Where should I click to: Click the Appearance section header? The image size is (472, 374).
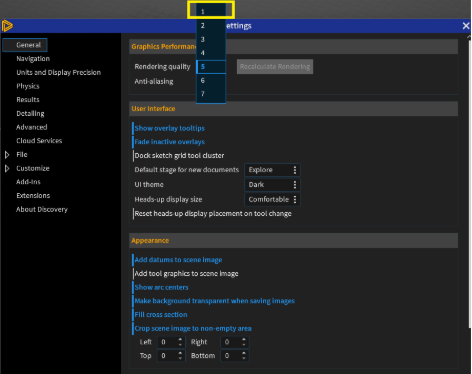point(293,241)
